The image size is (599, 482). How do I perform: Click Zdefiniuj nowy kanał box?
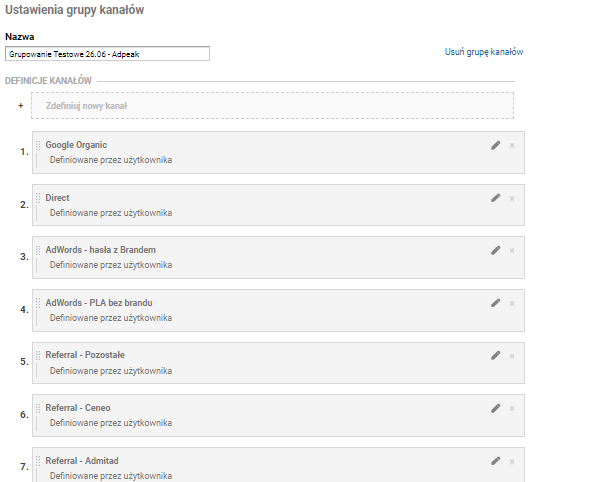point(272,105)
